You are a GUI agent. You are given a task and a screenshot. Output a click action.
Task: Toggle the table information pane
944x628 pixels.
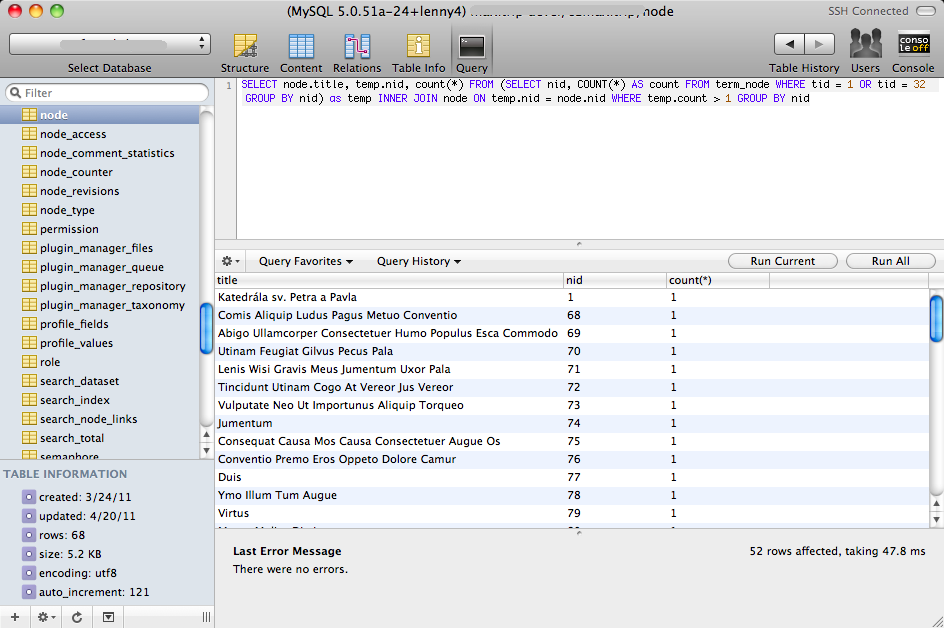108,617
